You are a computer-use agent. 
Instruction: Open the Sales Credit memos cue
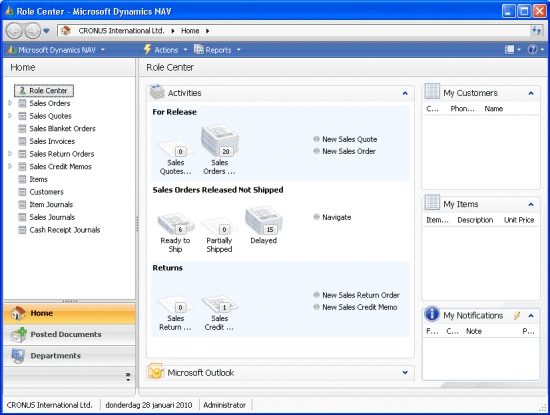[220, 303]
